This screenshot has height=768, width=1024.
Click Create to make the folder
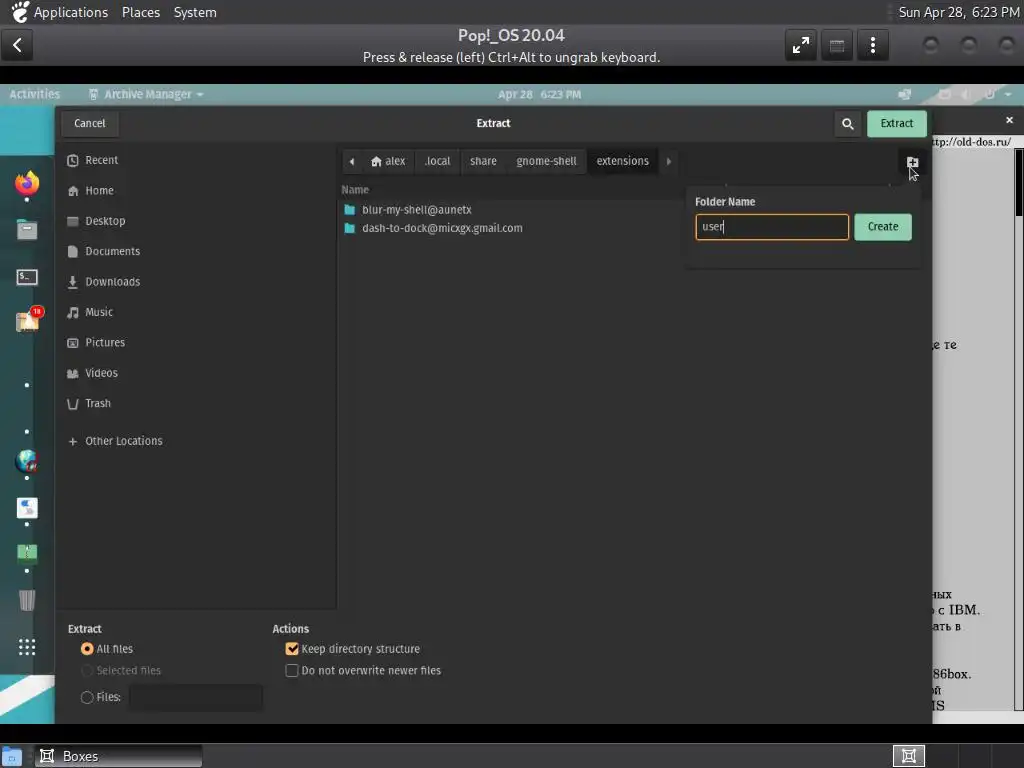pos(882,227)
